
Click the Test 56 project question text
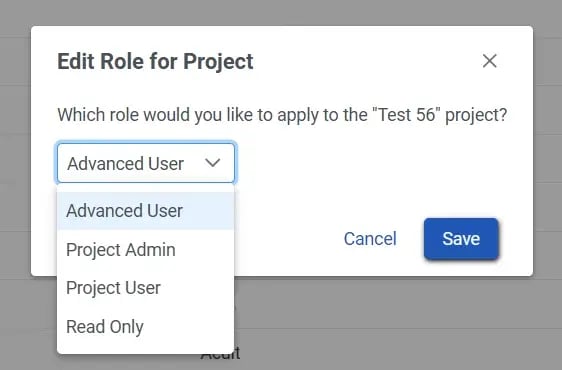(282, 115)
